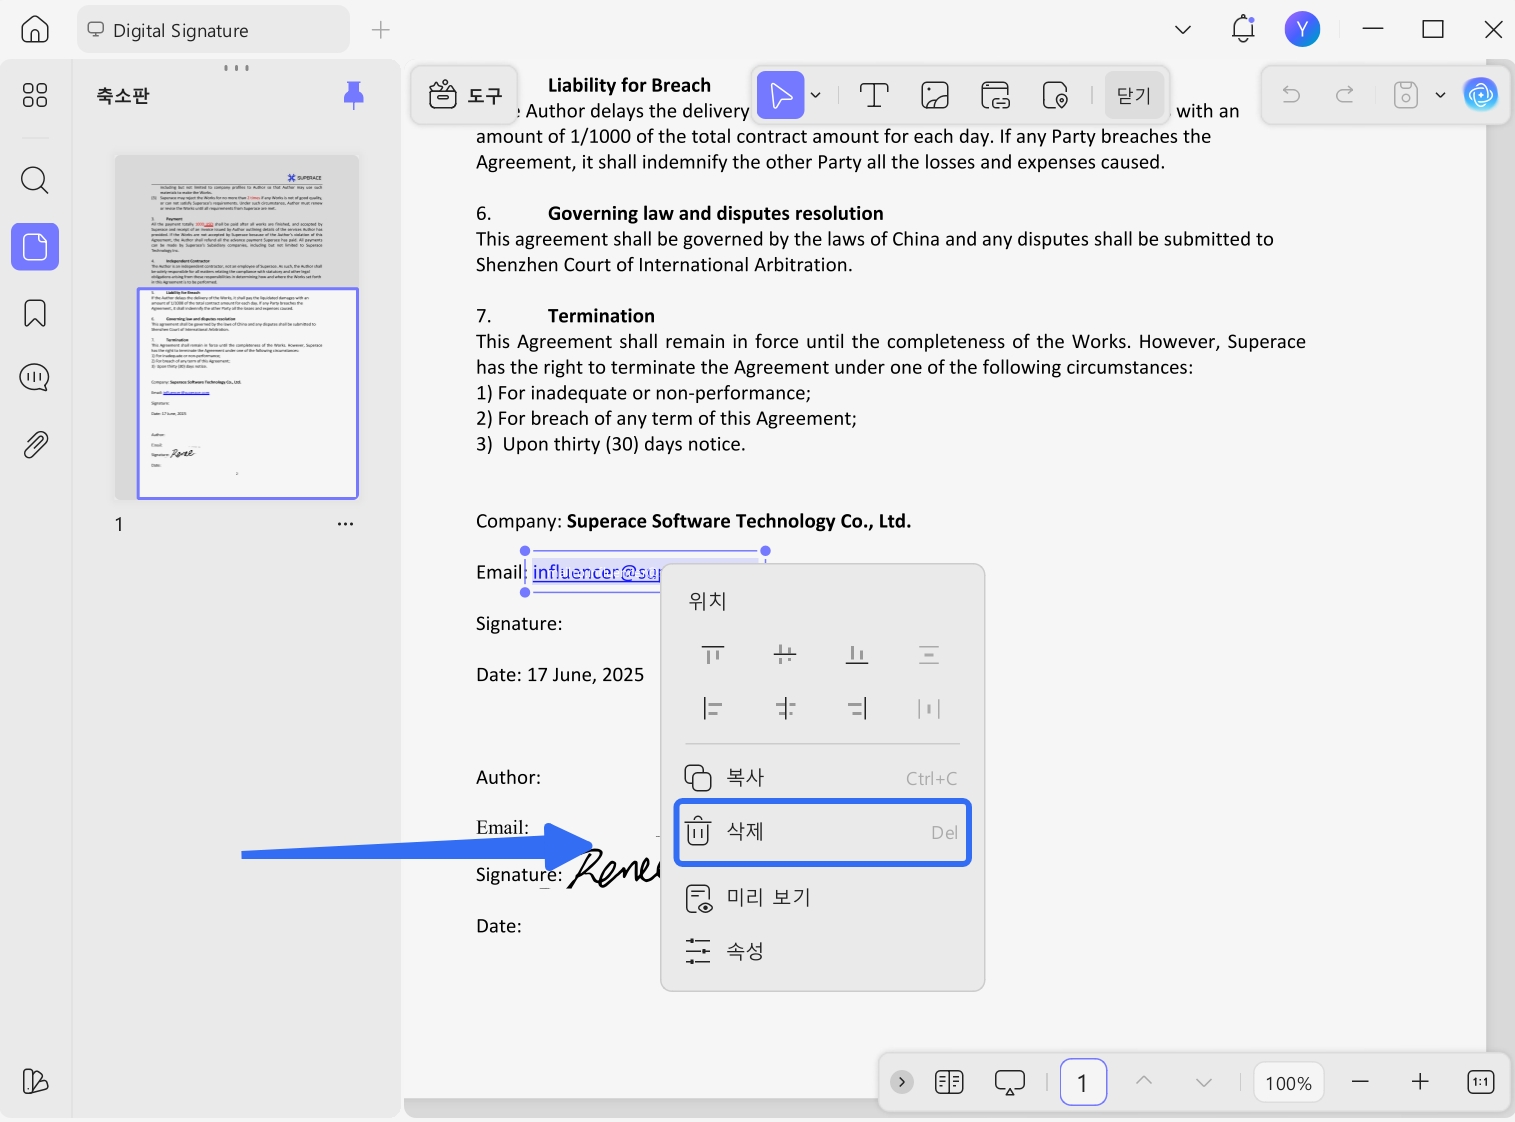Fit page to actual size 1:1
This screenshot has width=1515, height=1122.
click(1481, 1082)
